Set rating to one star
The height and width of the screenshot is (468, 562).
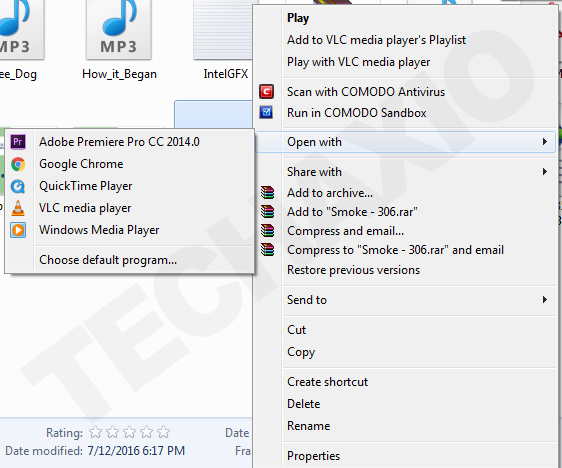coord(95,432)
